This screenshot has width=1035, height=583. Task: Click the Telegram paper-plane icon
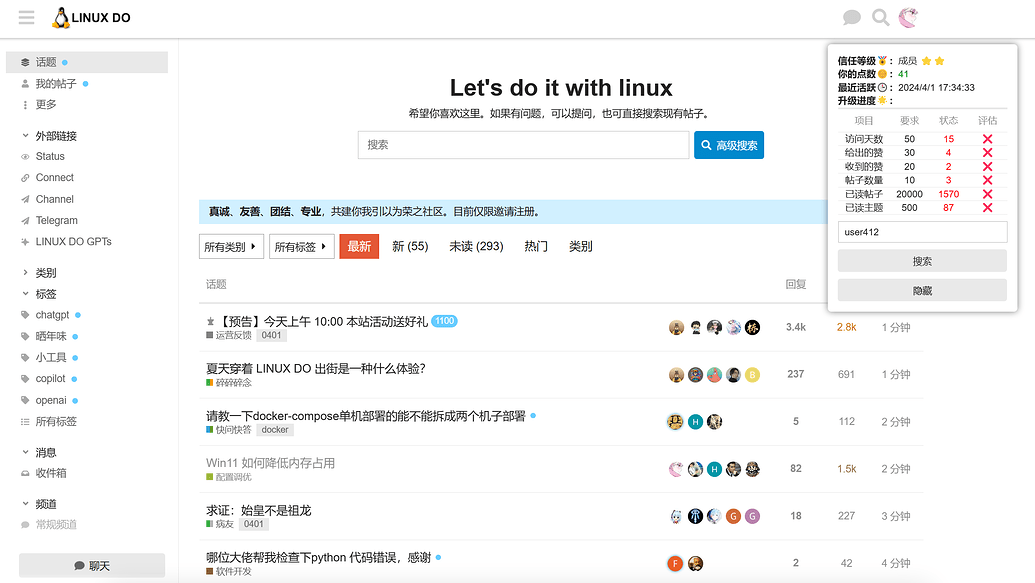coord(25,221)
